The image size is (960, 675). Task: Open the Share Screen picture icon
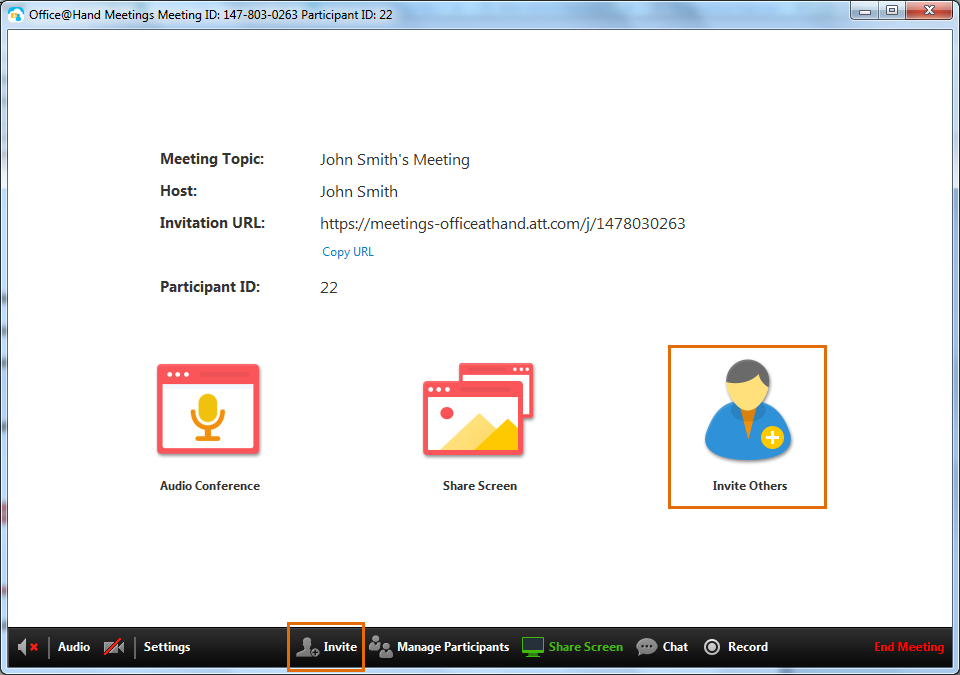[478, 409]
